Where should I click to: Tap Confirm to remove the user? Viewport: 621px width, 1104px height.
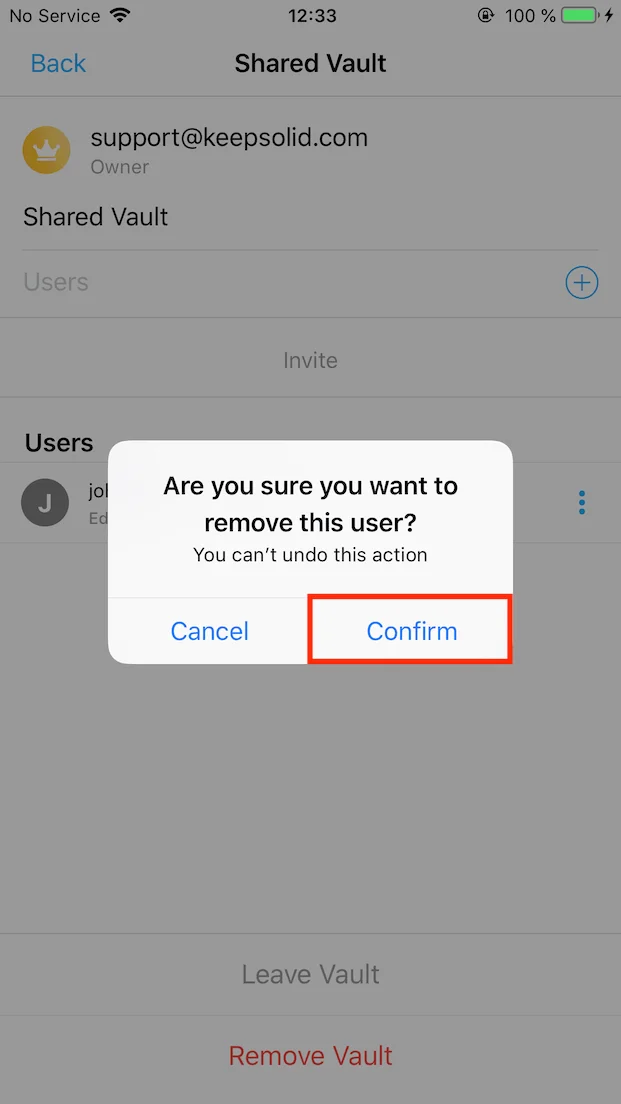pos(411,630)
